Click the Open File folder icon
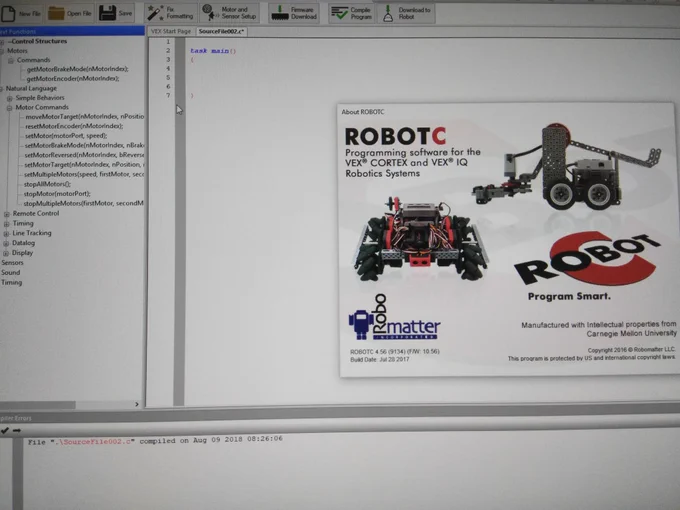680x510 pixels. point(56,13)
